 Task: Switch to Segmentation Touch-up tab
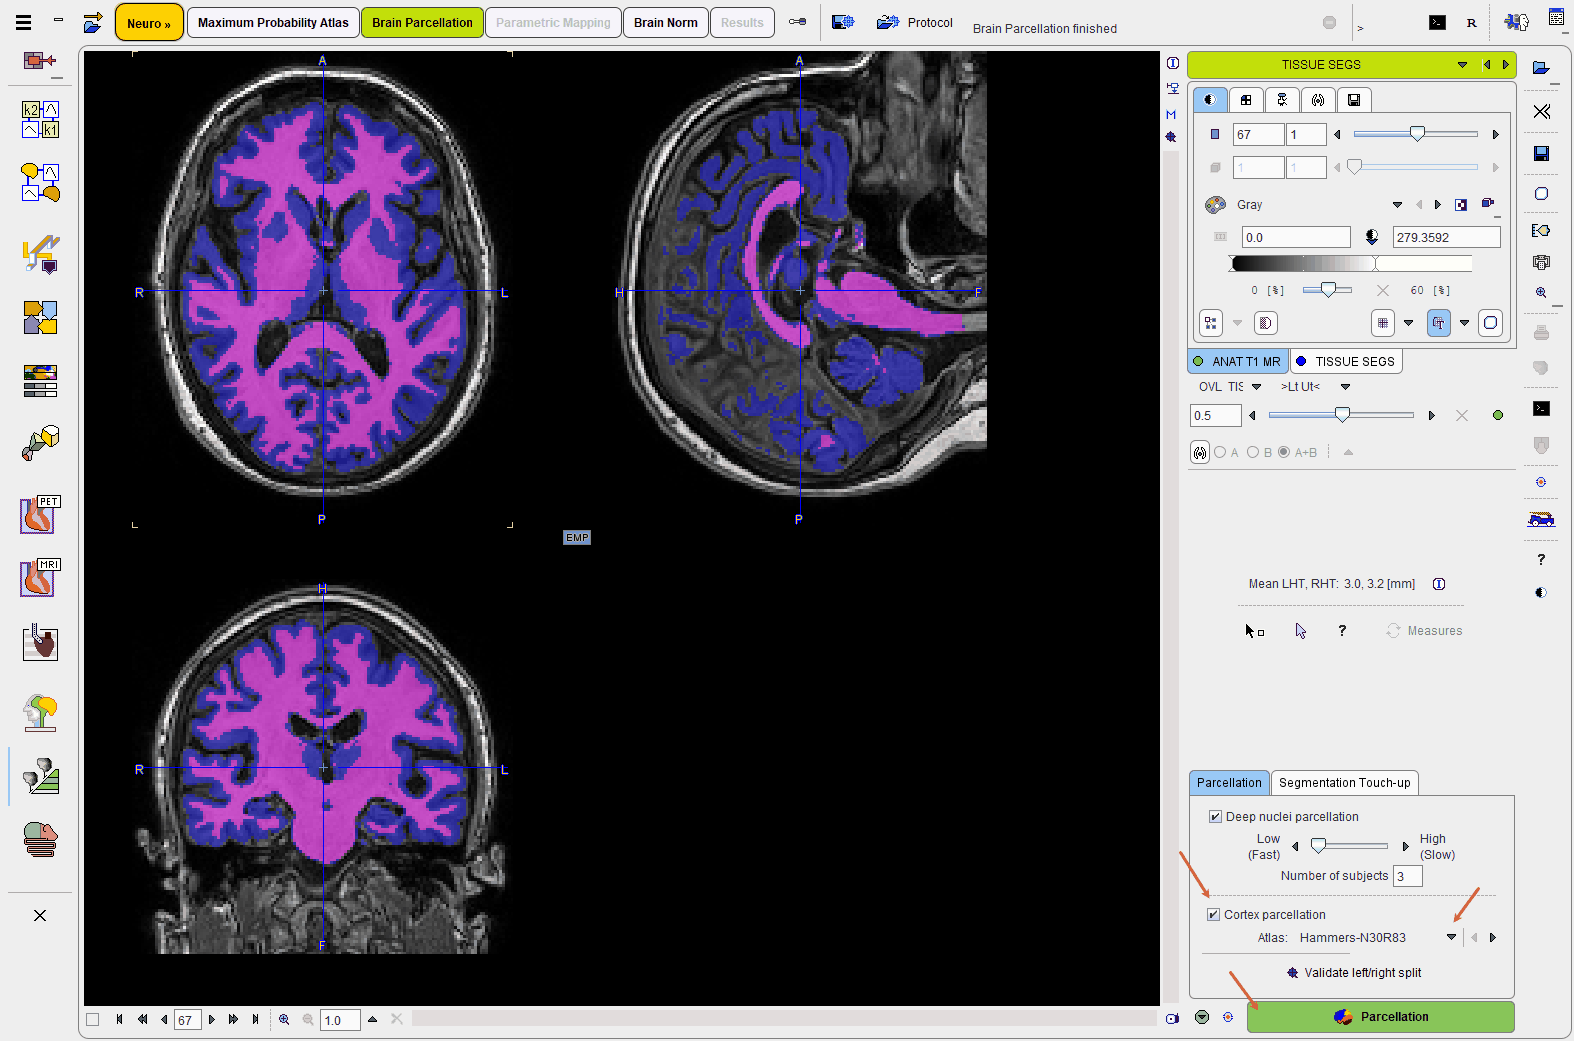[x=1344, y=782]
